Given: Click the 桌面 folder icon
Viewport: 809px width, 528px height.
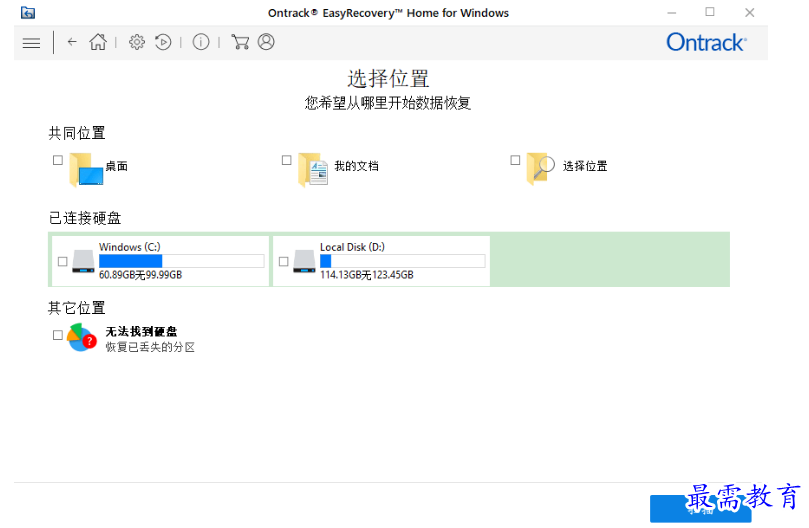Looking at the screenshot, I should coord(86,170).
